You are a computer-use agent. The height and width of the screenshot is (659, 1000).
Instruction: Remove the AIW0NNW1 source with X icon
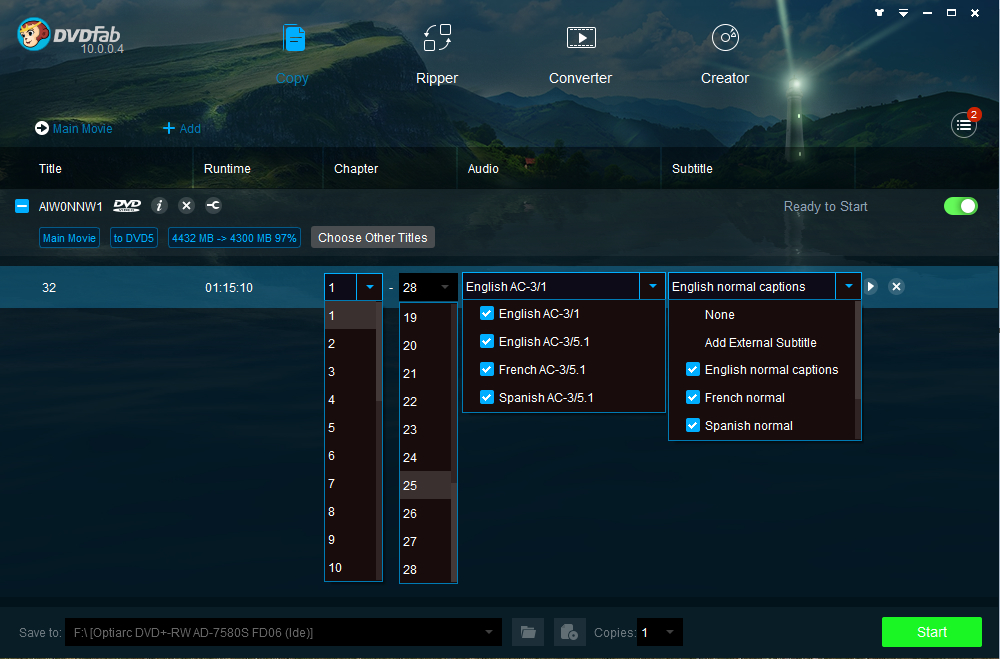tap(186, 205)
